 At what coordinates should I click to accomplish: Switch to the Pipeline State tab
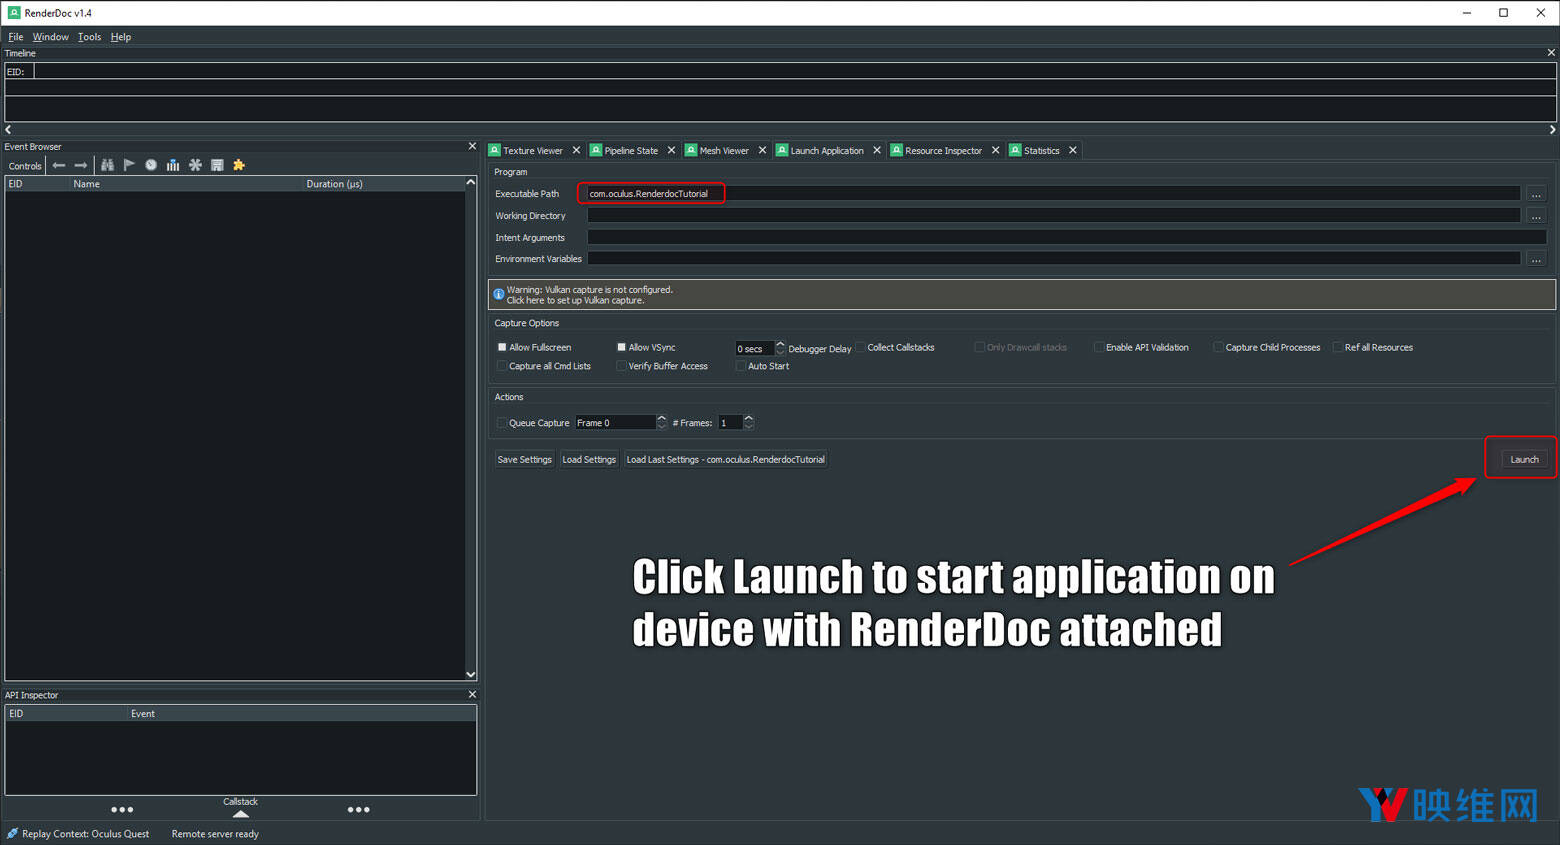click(x=630, y=151)
